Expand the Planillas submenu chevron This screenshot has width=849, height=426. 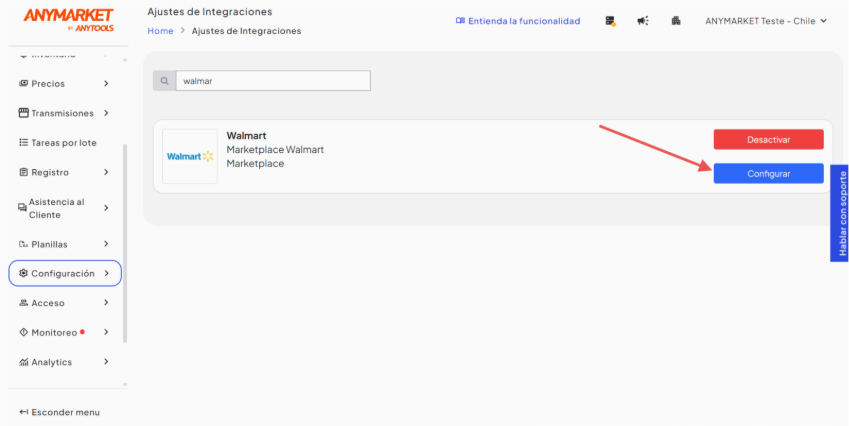tap(106, 244)
